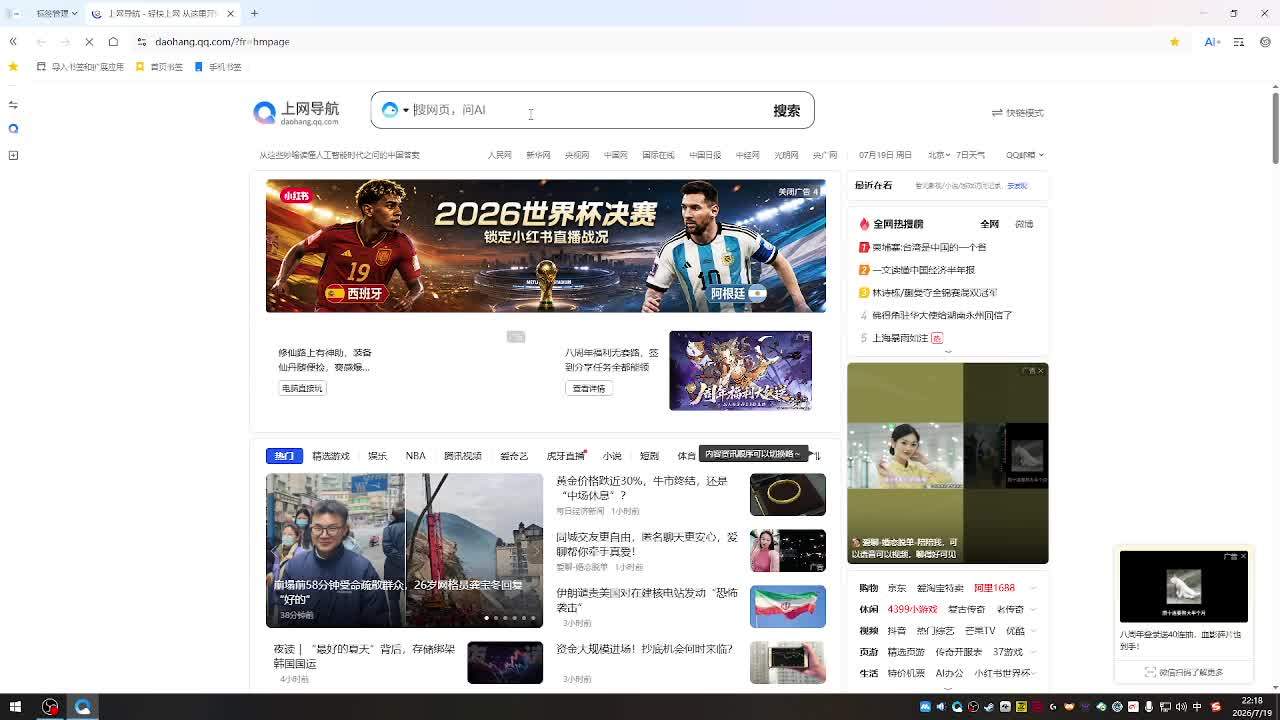Select the 腾讯视频 tab
The height and width of the screenshot is (720, 1280).
click(x=463, y=456)
